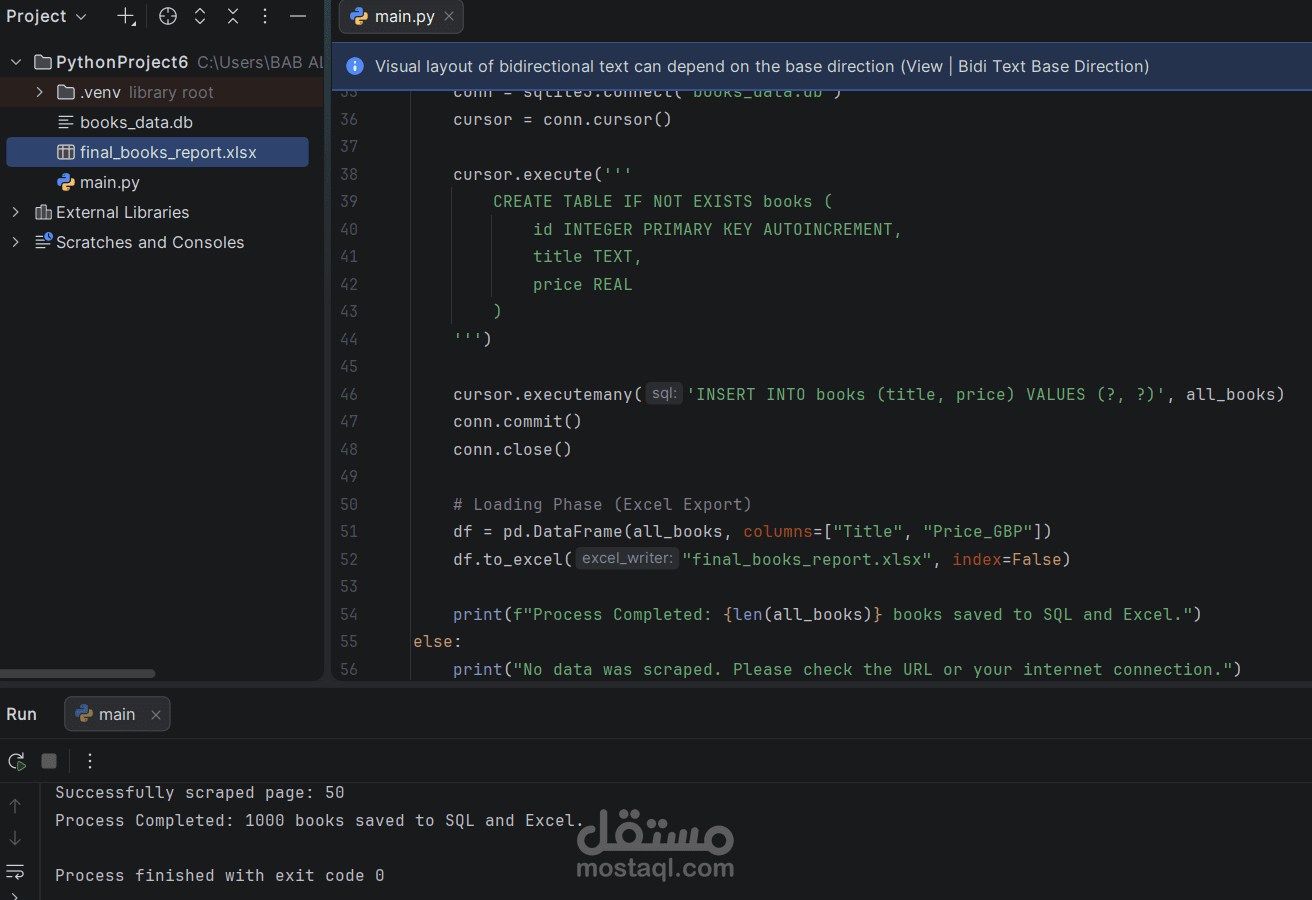Click the 'price REAL' SQL line
The height and width of the screenshot is (900, 1312).
[582, 284]
